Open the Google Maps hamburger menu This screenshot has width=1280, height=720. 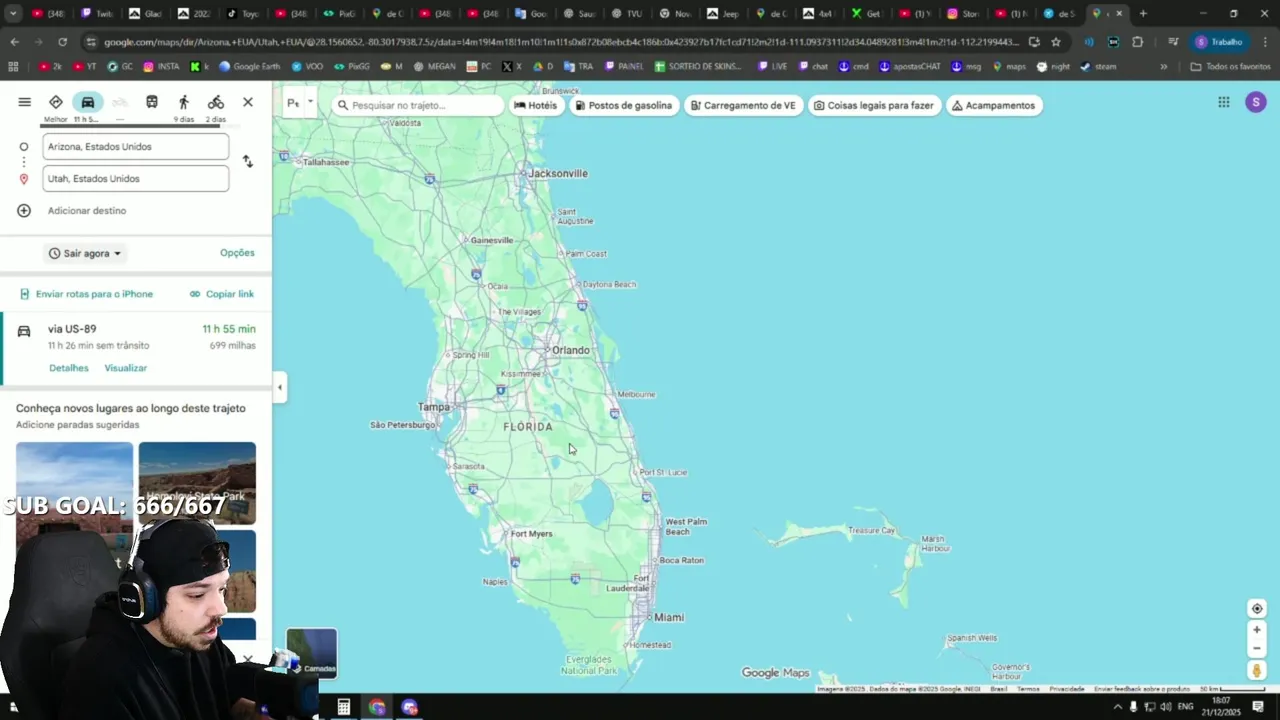tap(25, 102)
